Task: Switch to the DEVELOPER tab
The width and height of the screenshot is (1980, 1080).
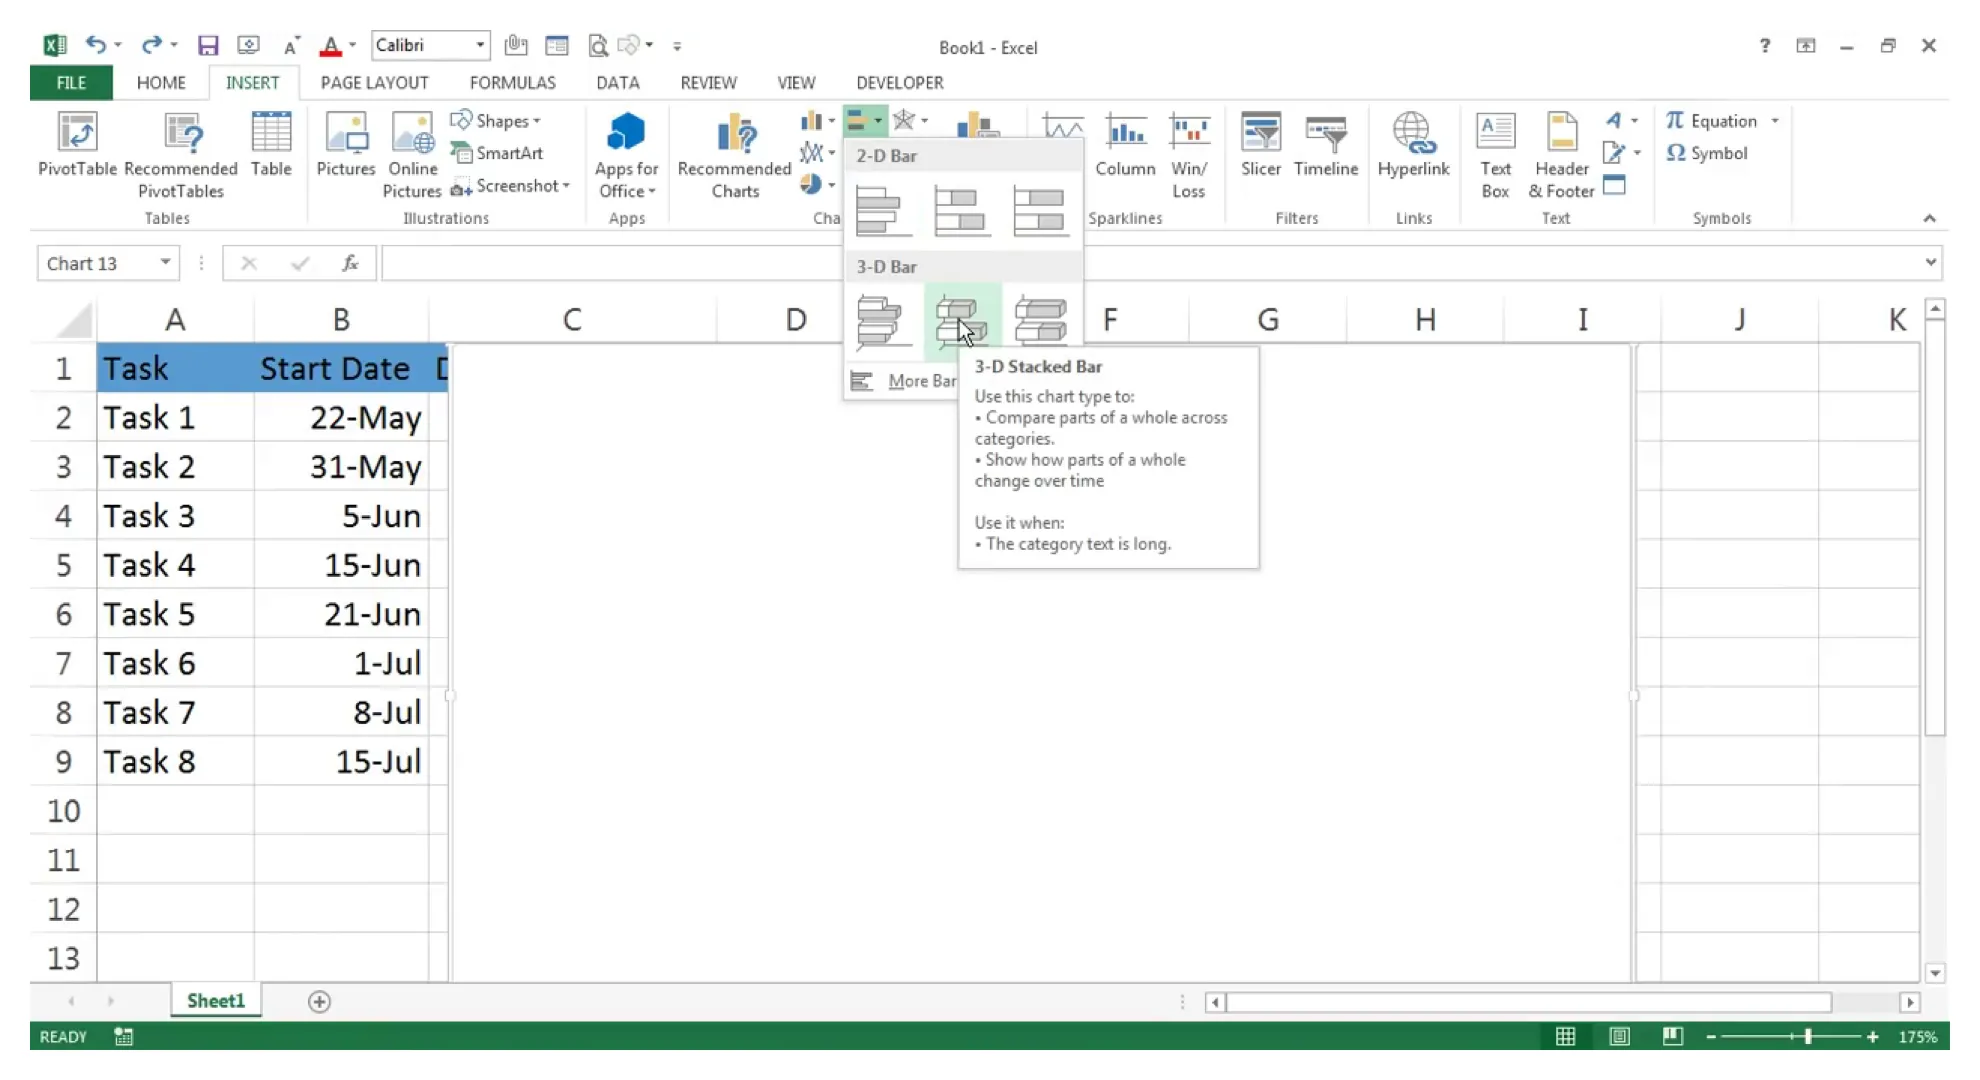Action: [899, 82]
